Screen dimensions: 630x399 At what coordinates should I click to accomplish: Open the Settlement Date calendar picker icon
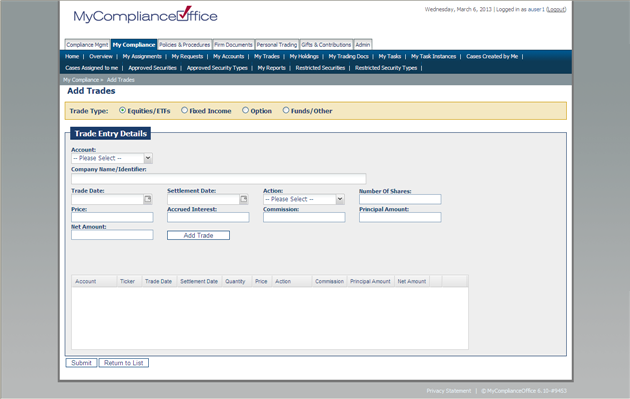tap(243, 199)
